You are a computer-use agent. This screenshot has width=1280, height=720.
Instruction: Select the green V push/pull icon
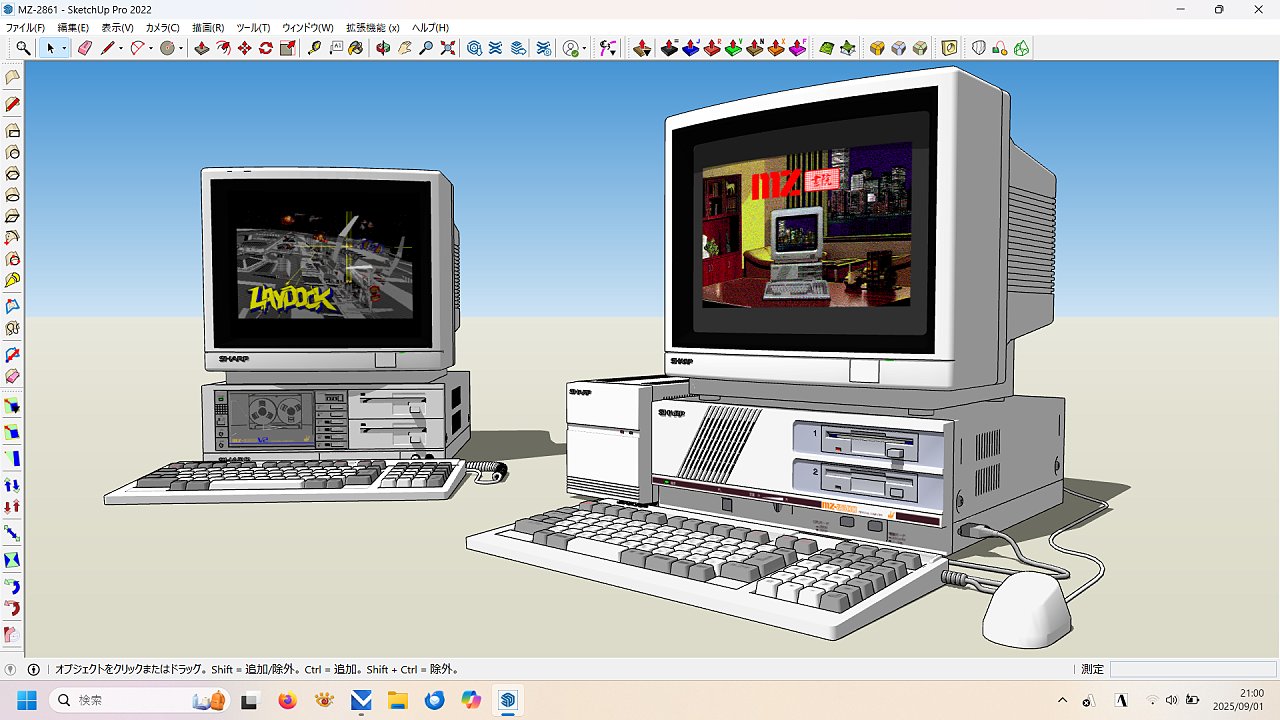733,48
